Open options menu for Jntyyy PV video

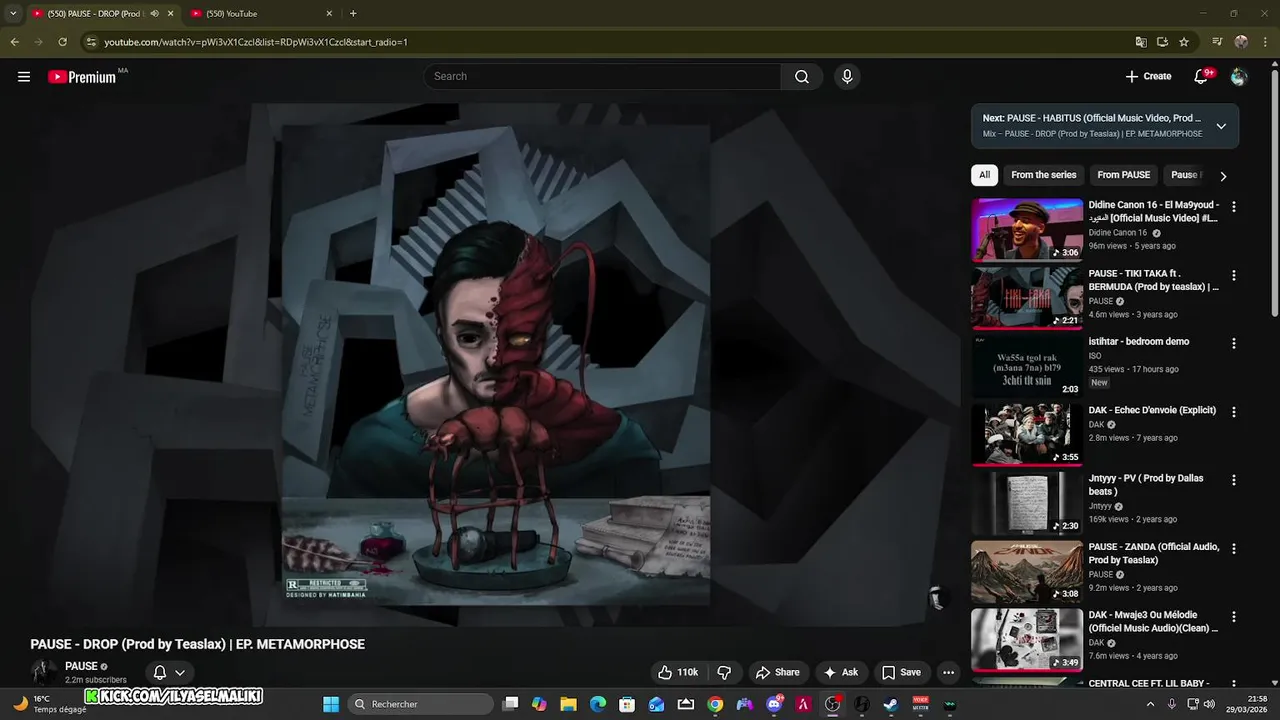pos(1234,480)
